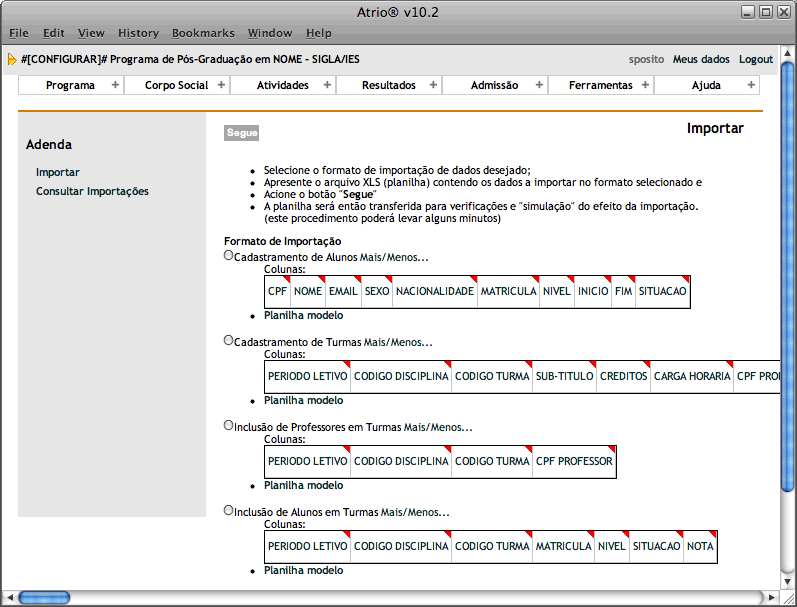Click the orange arrow icon before #[CONFIGURAR]#
This screenshot has height=607, width=797.
(x=12, y=59)
